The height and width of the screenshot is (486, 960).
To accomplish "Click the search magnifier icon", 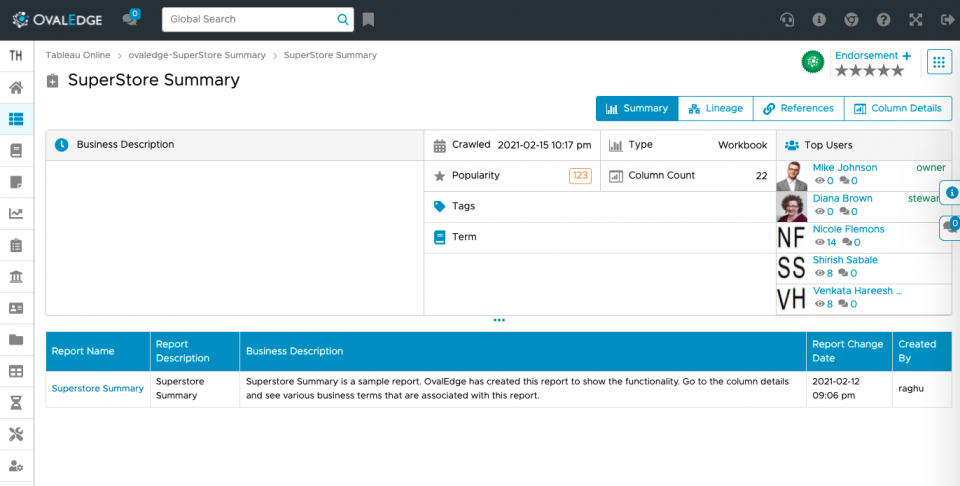I will click(x=343, y=20).
